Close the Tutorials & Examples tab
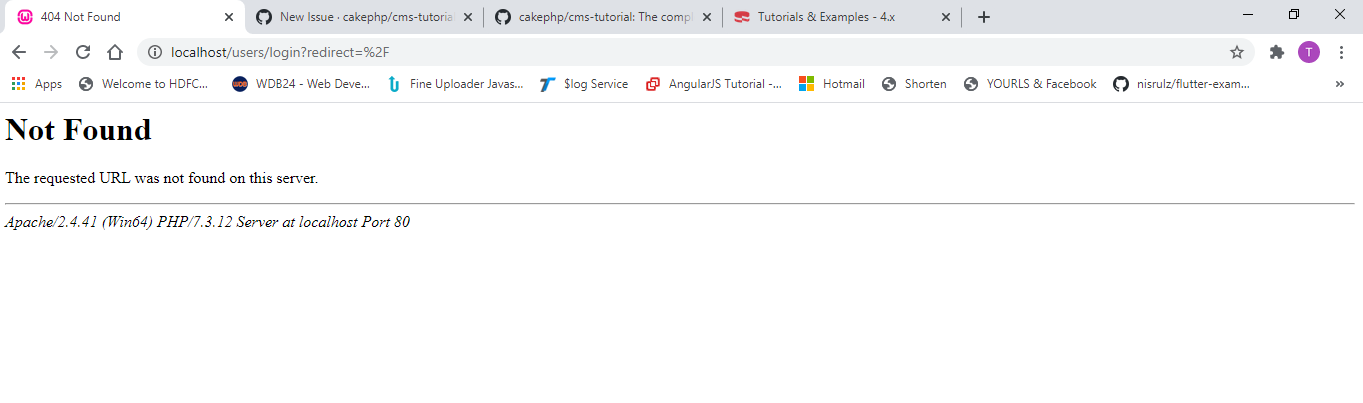Image resolution: width=1363 pixels, height=403 pixels. point(946,17)
